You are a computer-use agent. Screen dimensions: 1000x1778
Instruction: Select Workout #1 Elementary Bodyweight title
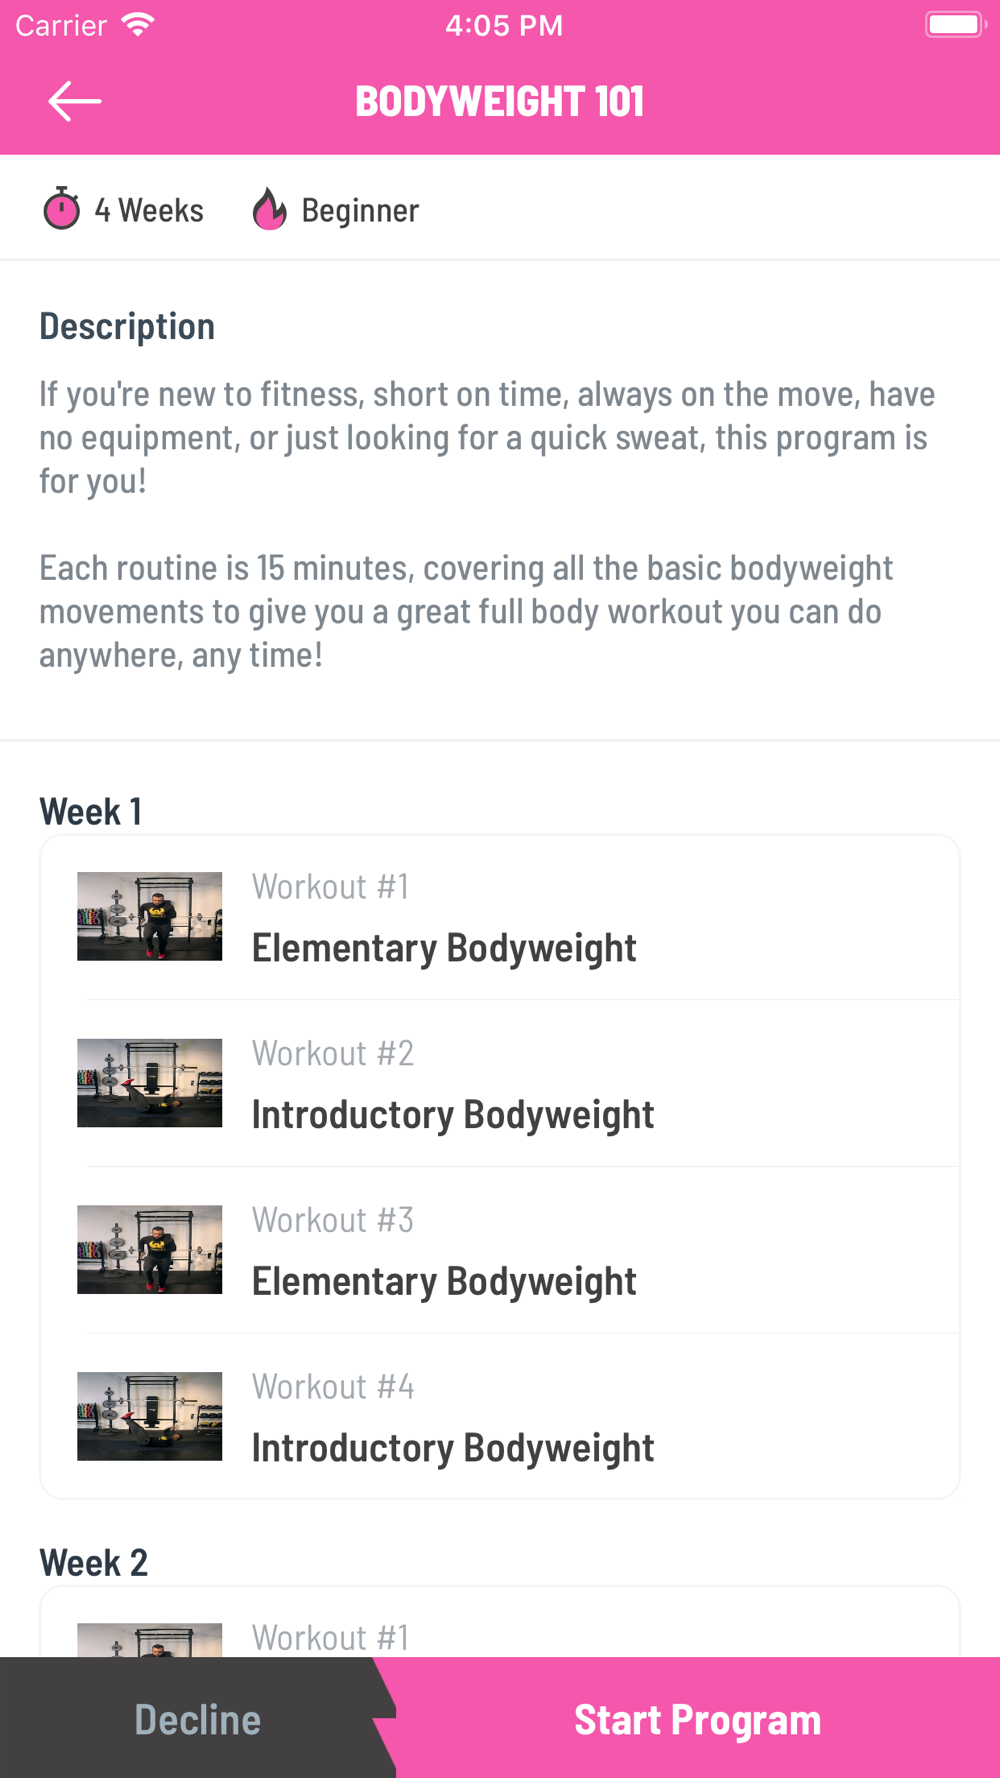(444, 948)
